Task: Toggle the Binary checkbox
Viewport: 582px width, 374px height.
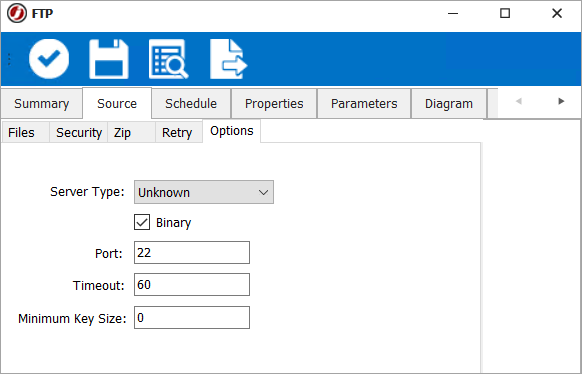Action: pos(142,222)
